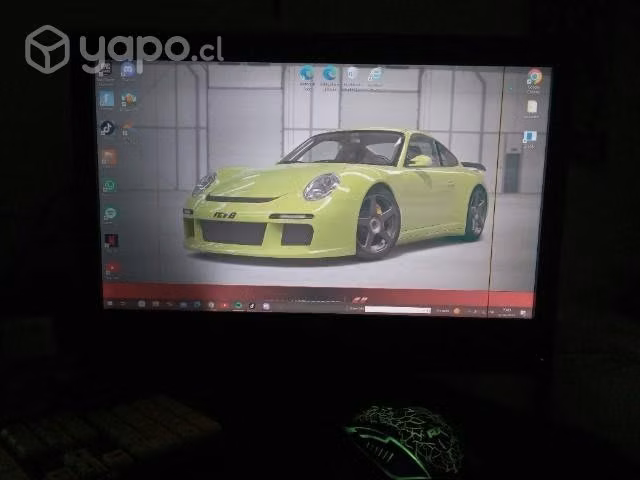Open the blue shortcut below the document
The height and width of the screenshot is (480, 640).
pos(529,138)
